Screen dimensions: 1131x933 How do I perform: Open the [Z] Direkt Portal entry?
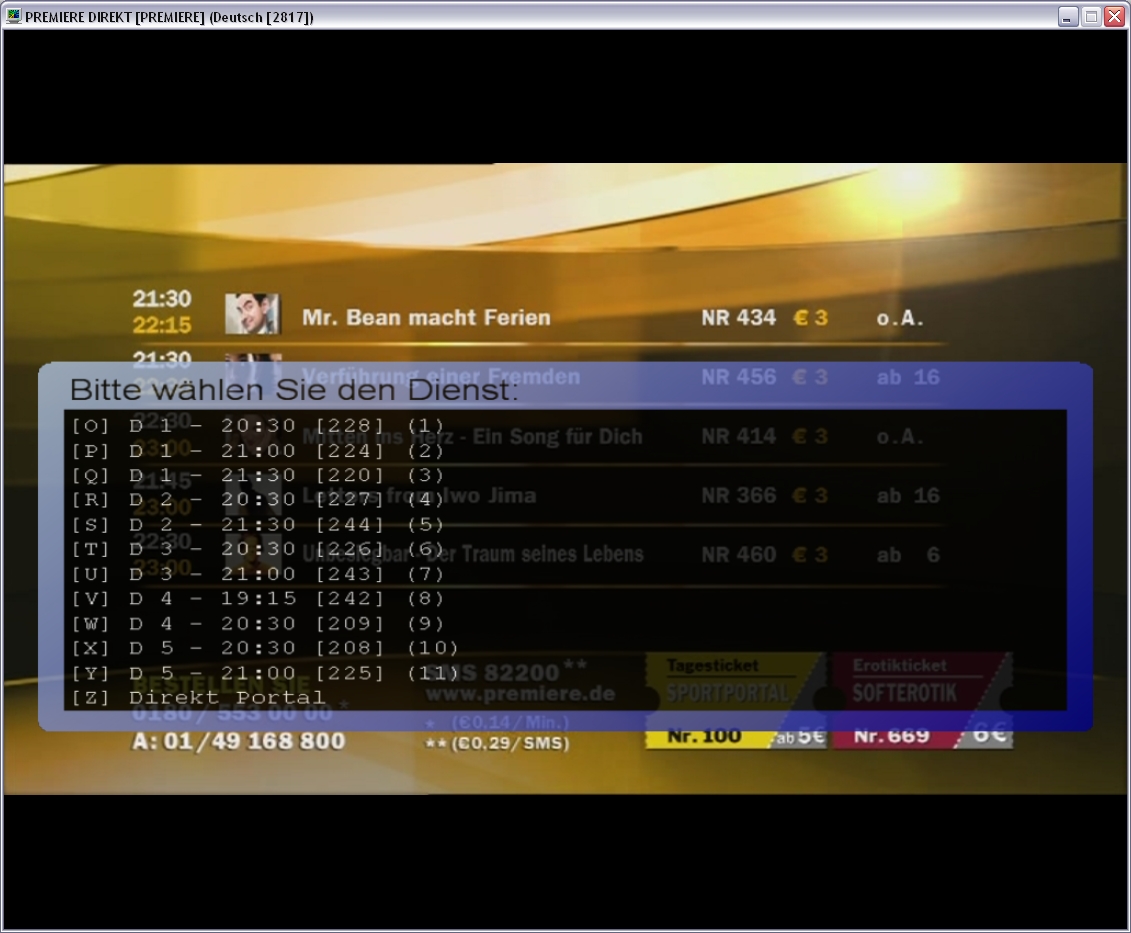coord(199,698)
